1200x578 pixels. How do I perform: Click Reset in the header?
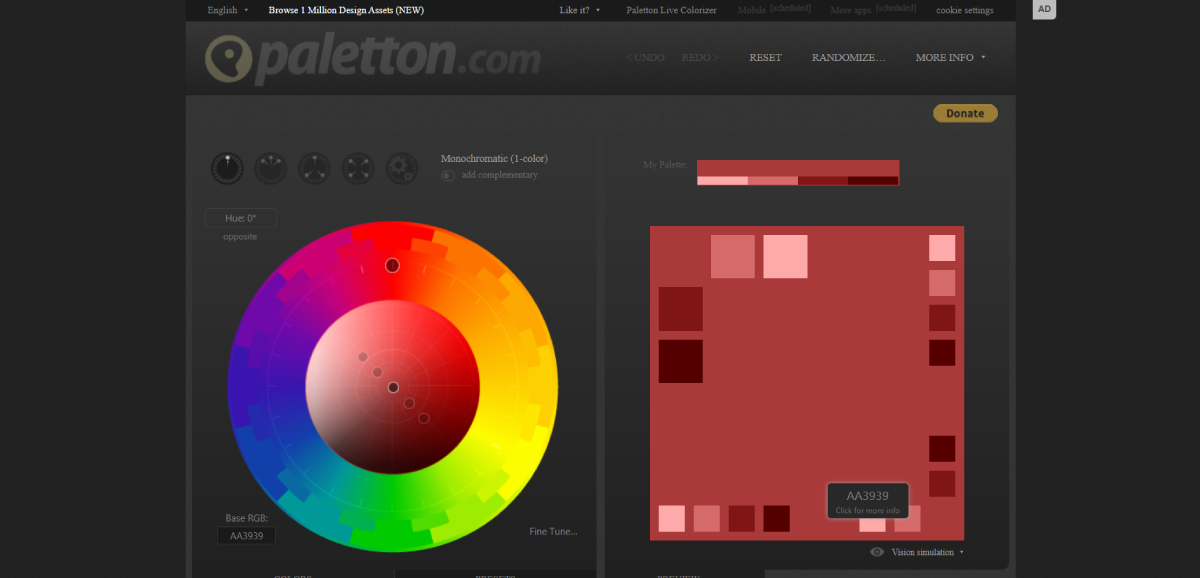765,57
